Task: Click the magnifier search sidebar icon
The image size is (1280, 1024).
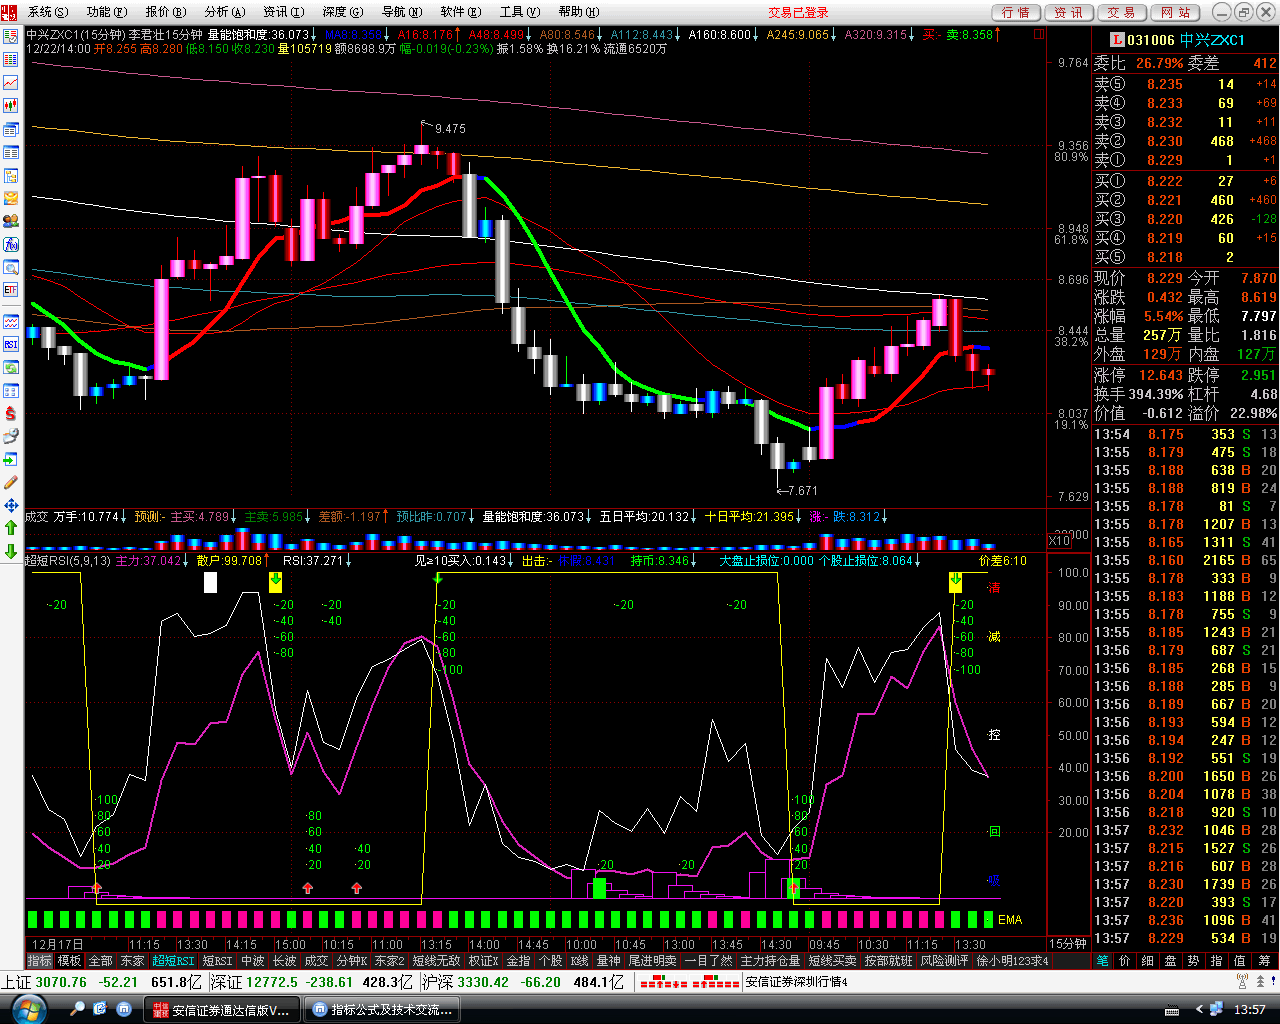Action: (11, 268)
